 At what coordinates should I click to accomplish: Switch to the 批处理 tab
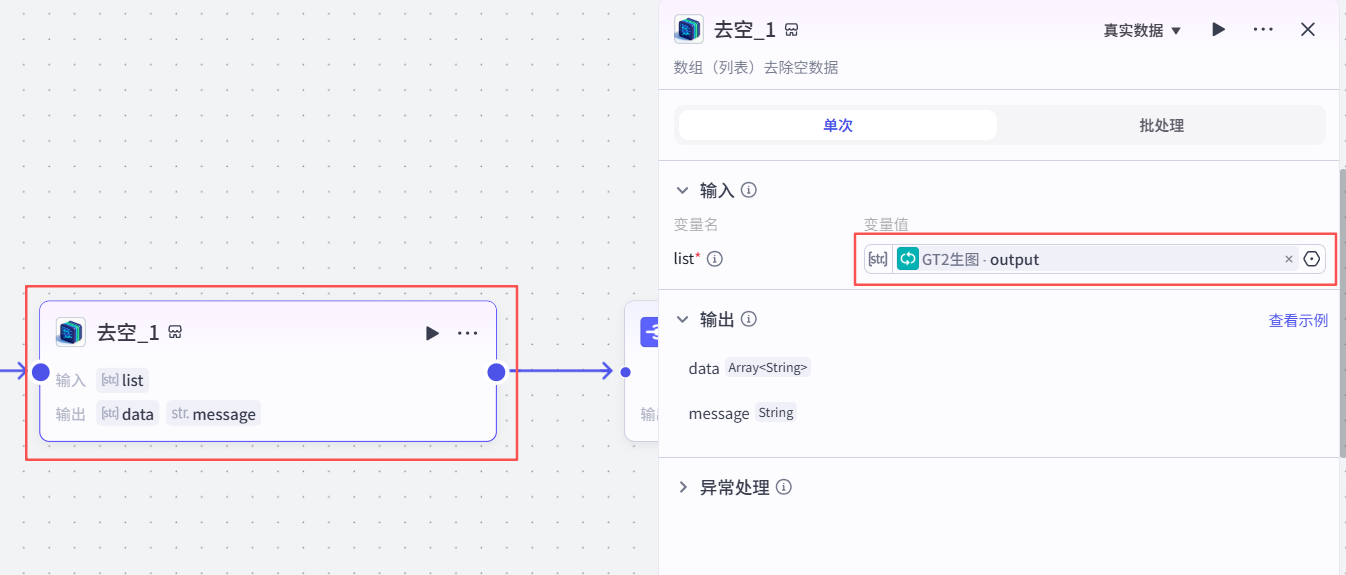[x=1161, y=125]
